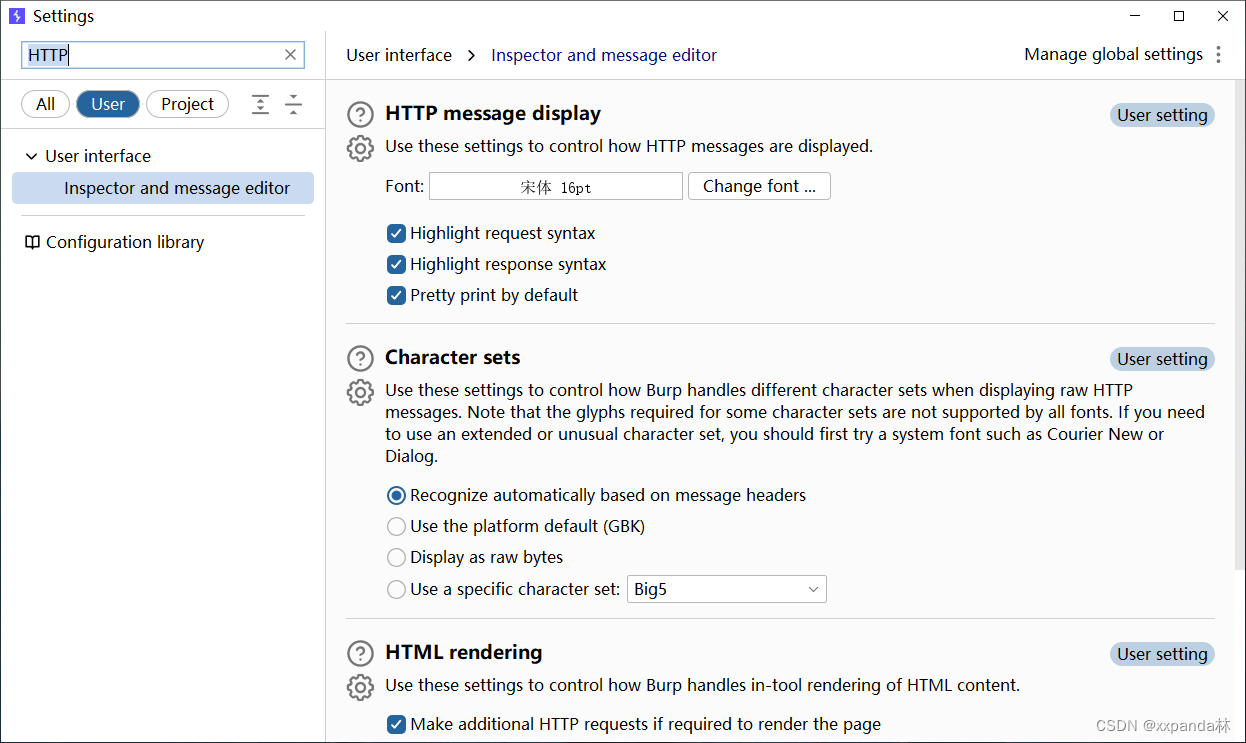Select Display as raw bytes option
This screenshot has height=743, width=1246.
397,558
